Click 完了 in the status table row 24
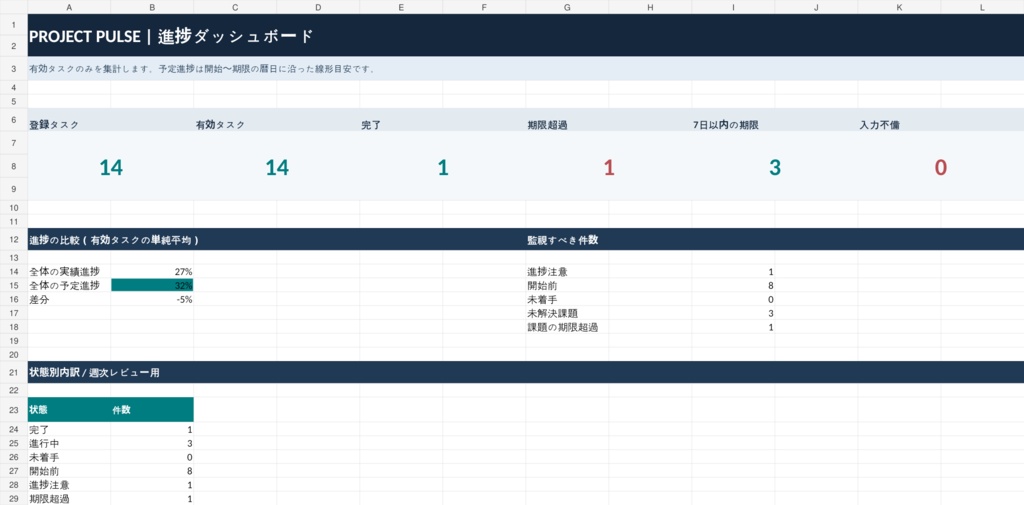Image resolution: width=1024 pixels, height=505 pixels. [x=39, y=430]
